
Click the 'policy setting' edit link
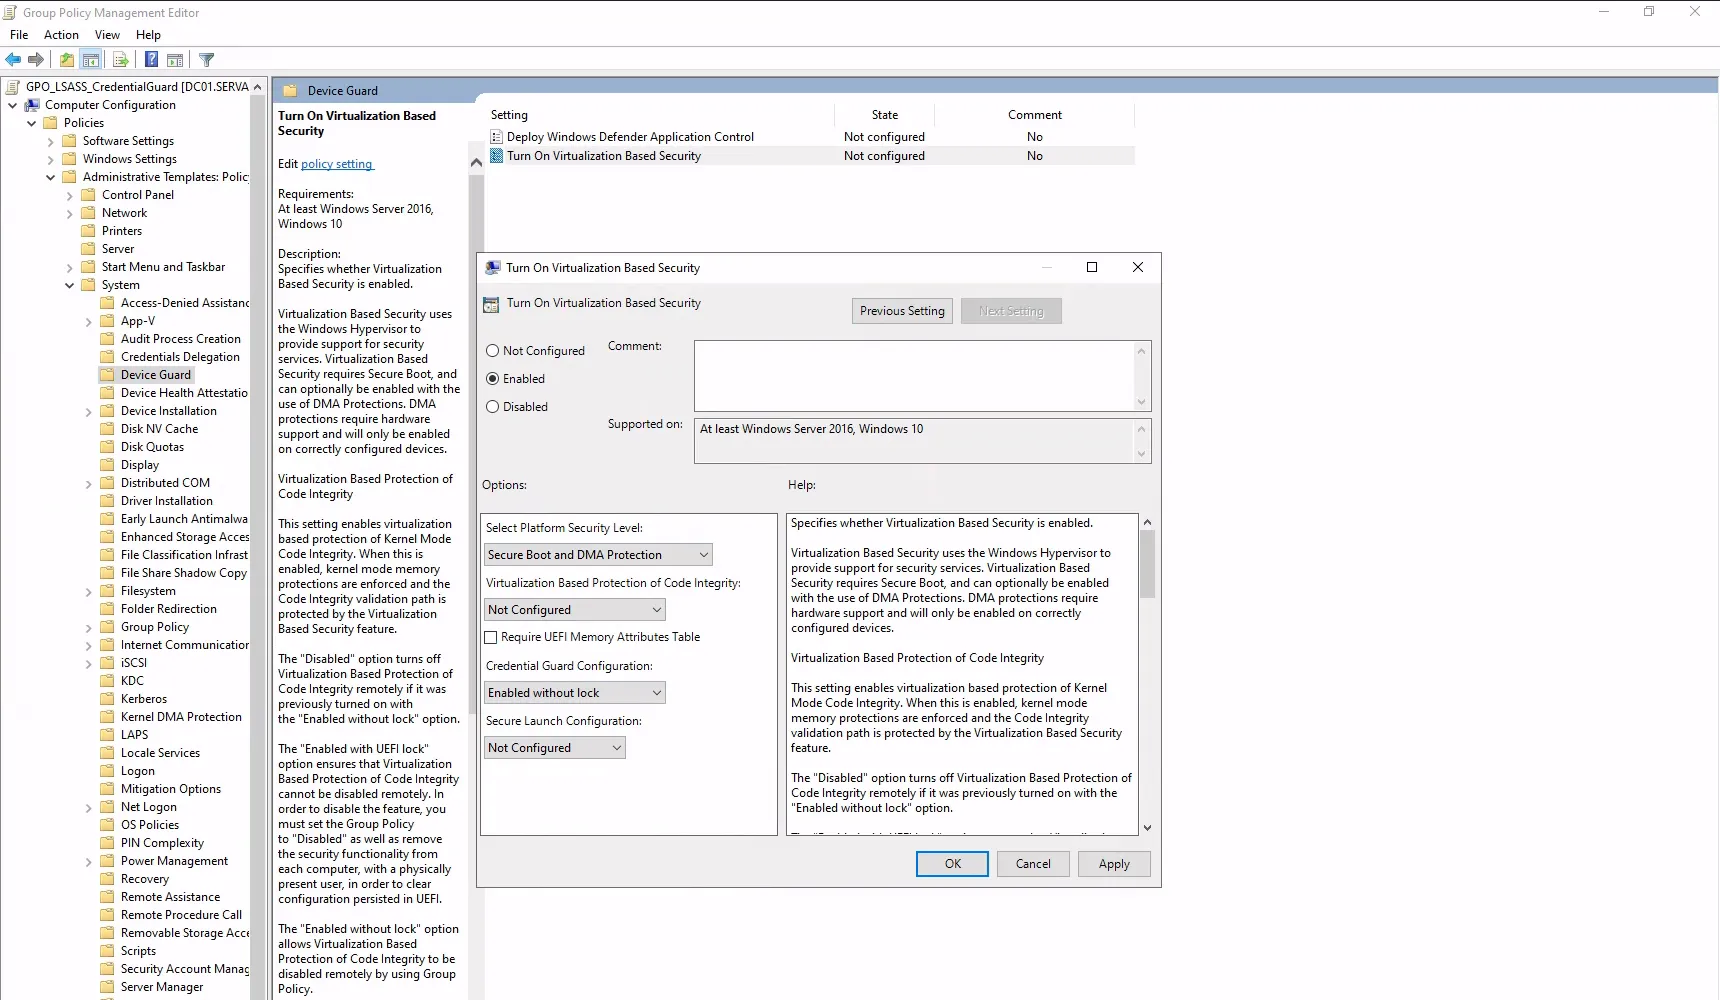pyautogui.click(x=337, y=164)
